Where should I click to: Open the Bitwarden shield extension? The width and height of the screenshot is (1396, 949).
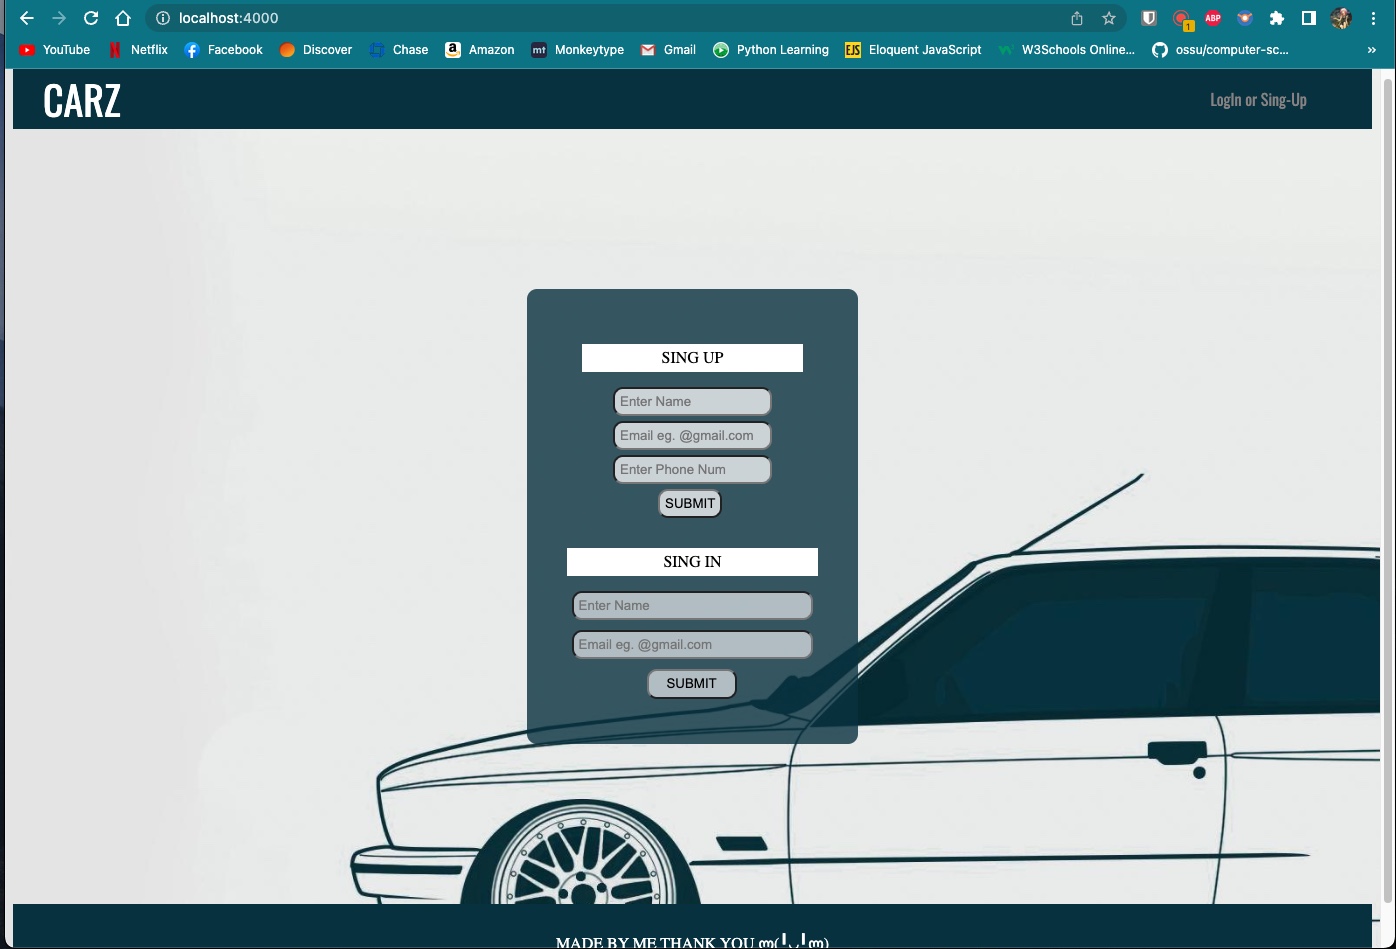point(1149,18)
